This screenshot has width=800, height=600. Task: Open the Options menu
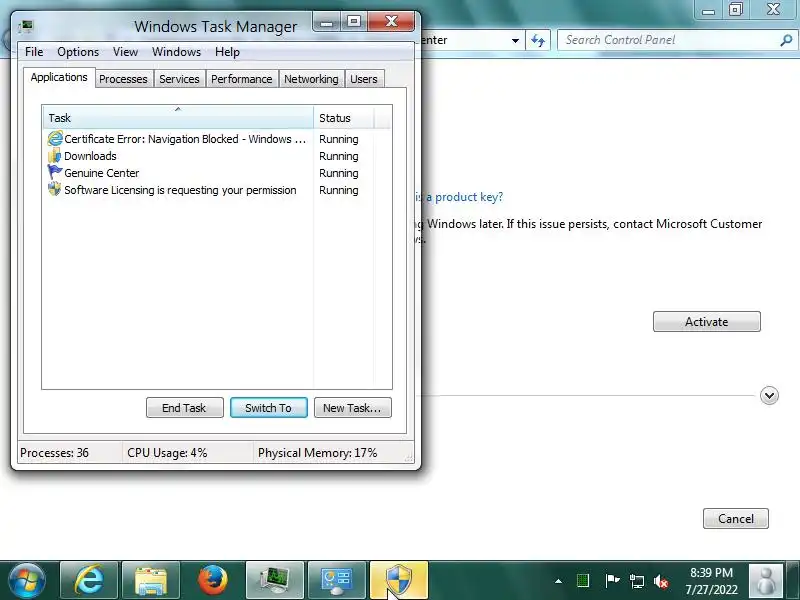coord(78,52)
